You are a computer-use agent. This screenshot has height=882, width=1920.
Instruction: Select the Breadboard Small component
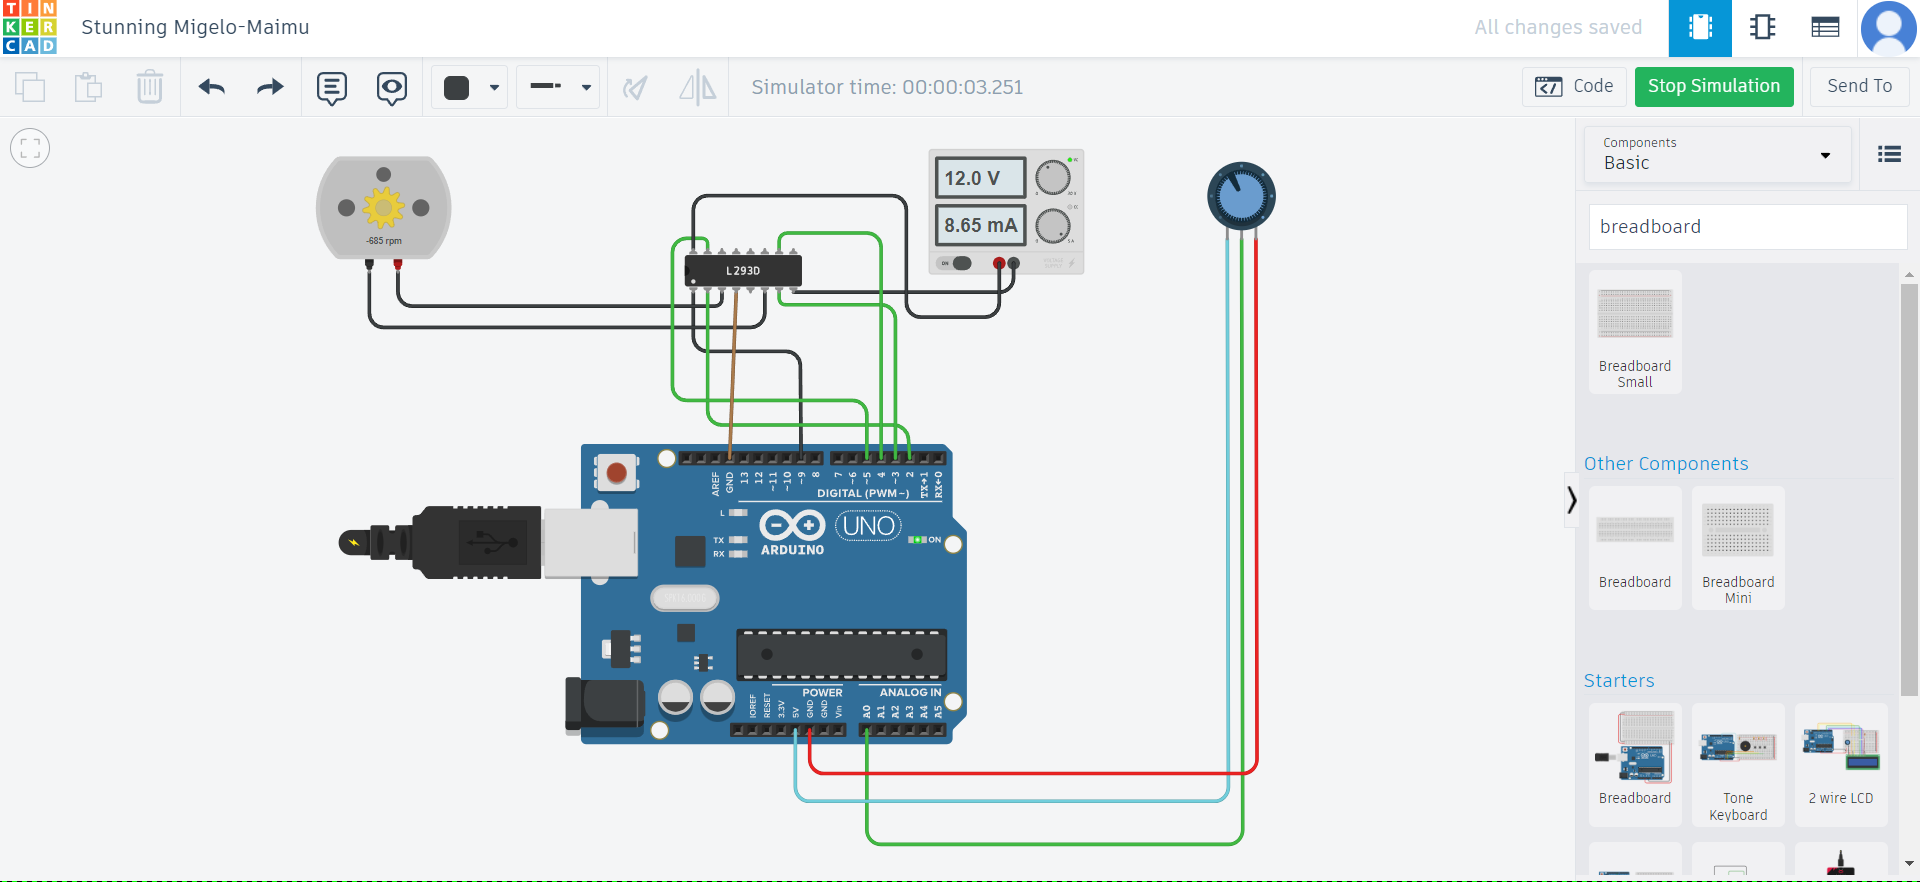pyautogui.click(x=1635, y=332)
